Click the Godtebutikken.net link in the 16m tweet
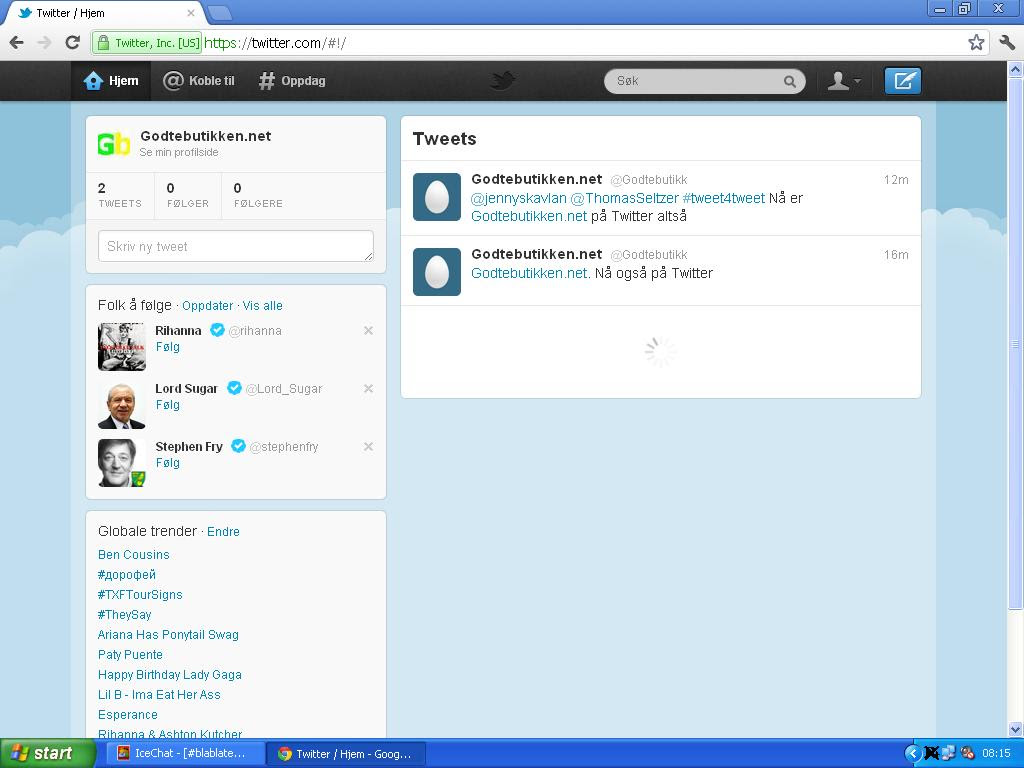Image resolution: width=1024 pixels, height=768 pixels. 530,273
